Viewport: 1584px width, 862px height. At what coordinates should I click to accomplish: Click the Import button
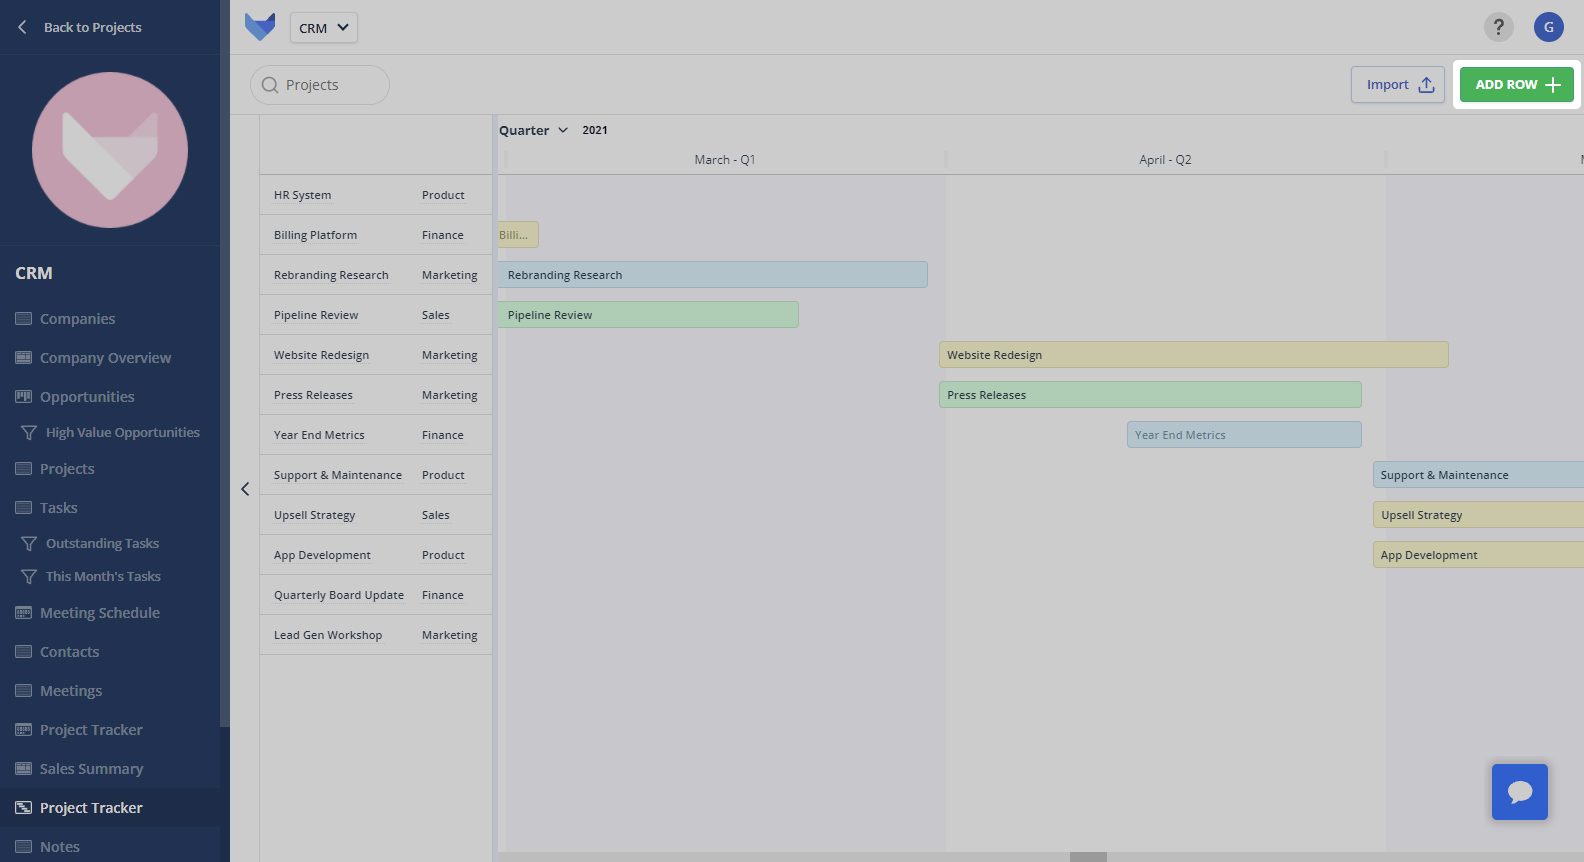pyautogui.click(x=1398, y=85)
